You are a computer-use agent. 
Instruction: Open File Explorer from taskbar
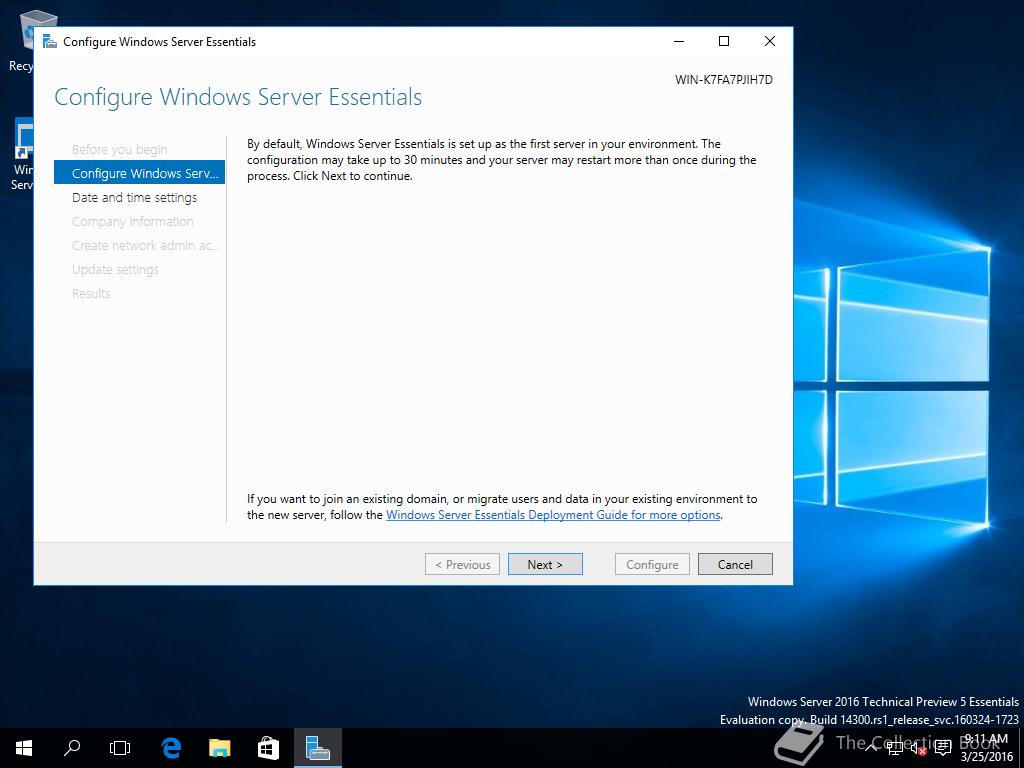219,748
